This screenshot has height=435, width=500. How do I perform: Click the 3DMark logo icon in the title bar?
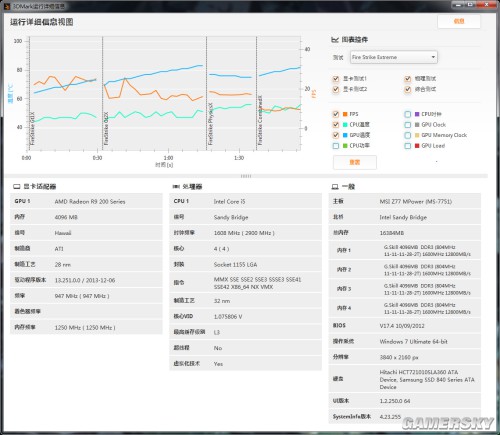6,6
